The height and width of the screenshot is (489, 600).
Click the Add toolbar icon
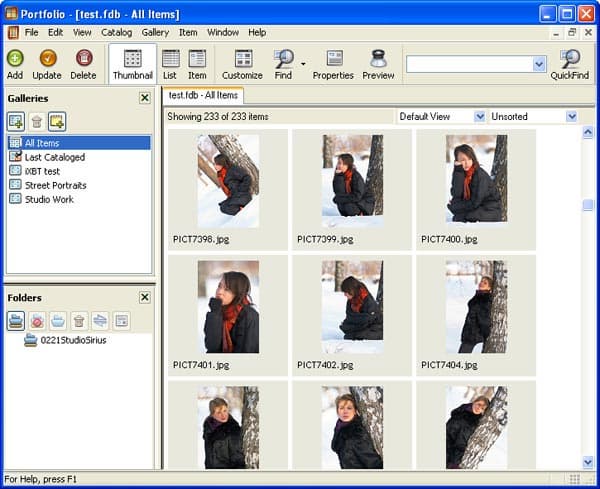click(15, 64)
